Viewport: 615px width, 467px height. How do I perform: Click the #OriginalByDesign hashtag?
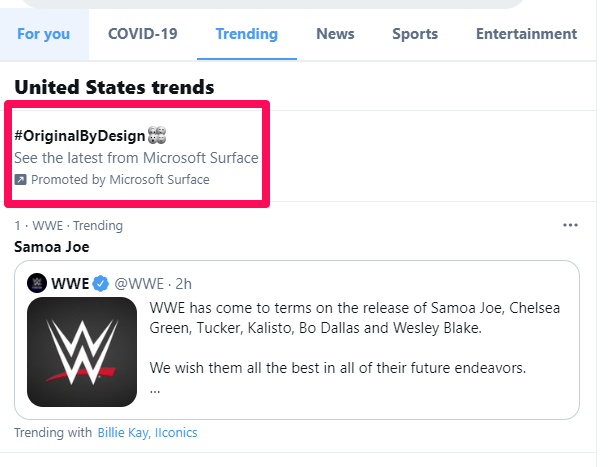80,136
